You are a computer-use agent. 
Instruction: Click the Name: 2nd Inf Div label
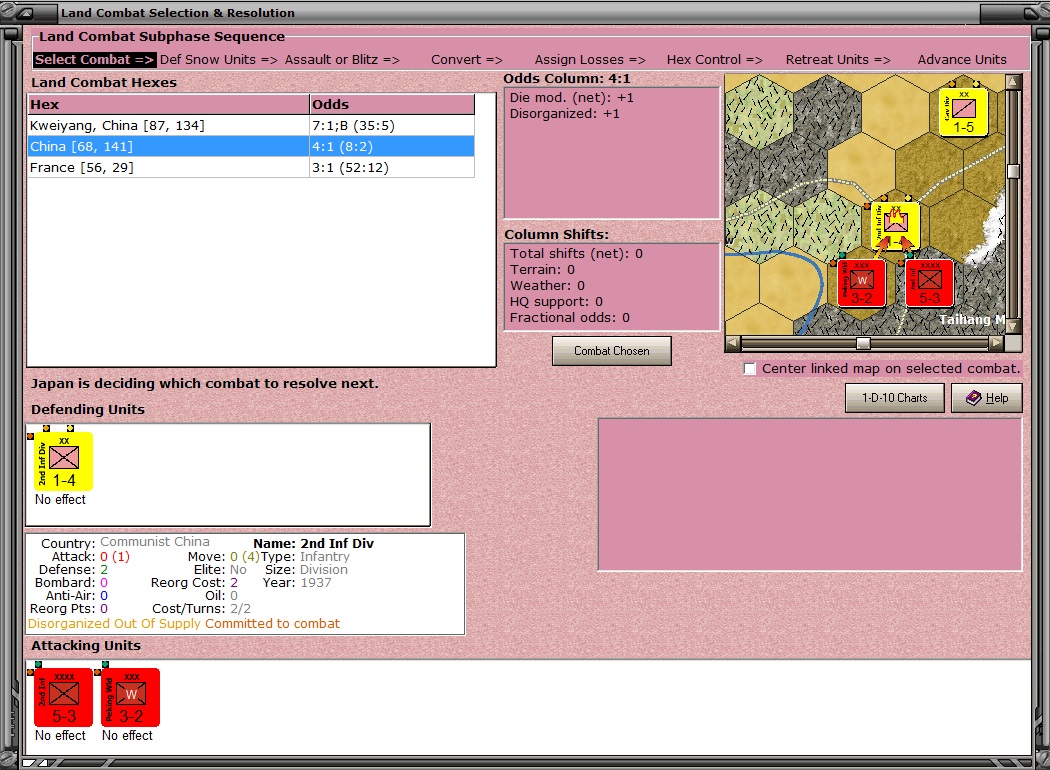pyautogui.click(x=313, y=544)
